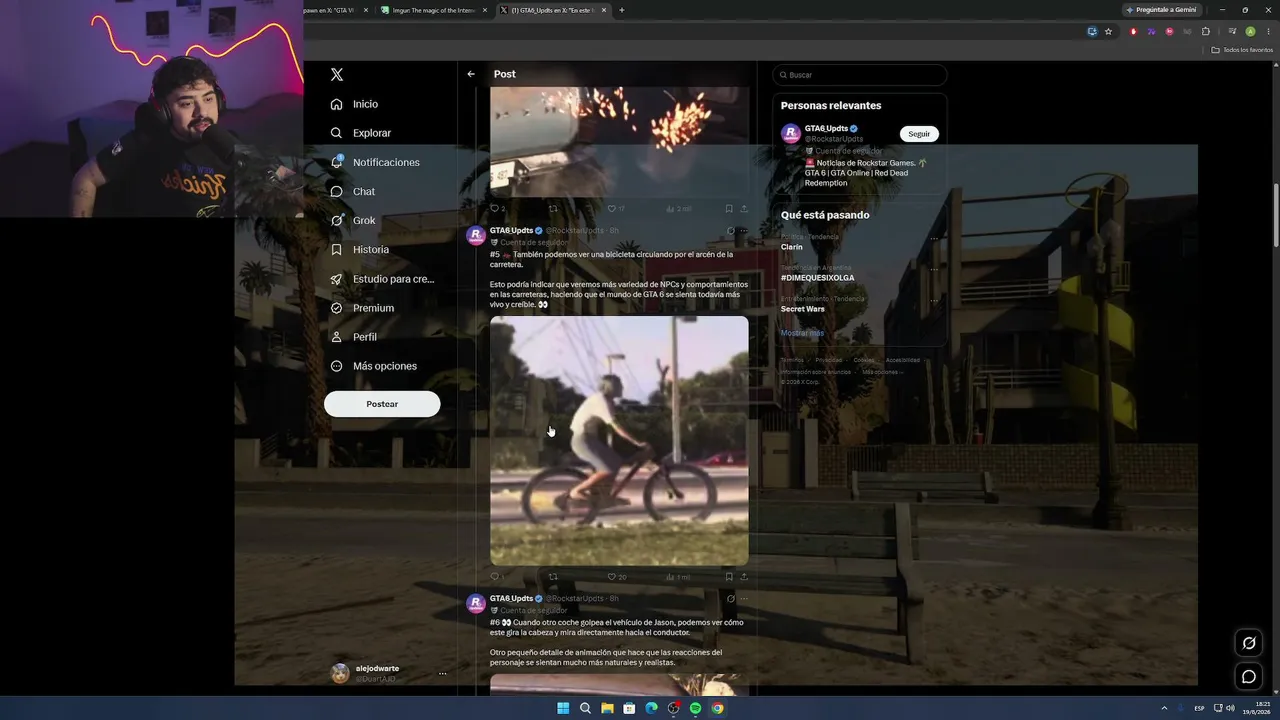Click the X logo in the sidebar
1280x720 pixels.
(x=337, y=75)
